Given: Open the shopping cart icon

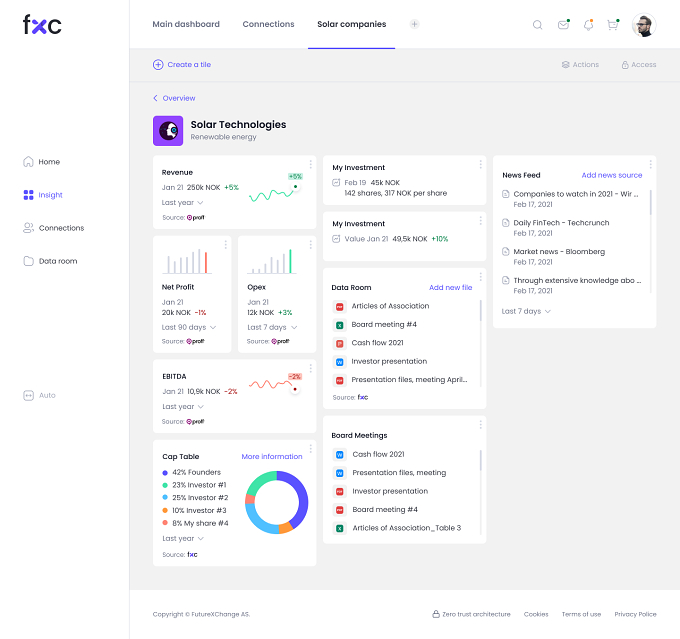Looking at the screenshot, I should click(613, 25).
